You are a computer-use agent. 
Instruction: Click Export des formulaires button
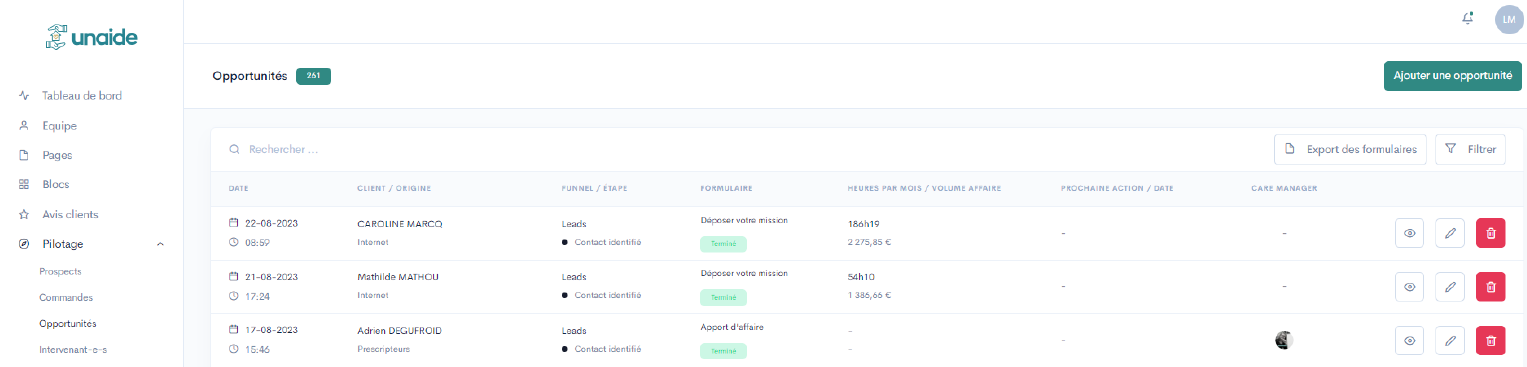1350,150
